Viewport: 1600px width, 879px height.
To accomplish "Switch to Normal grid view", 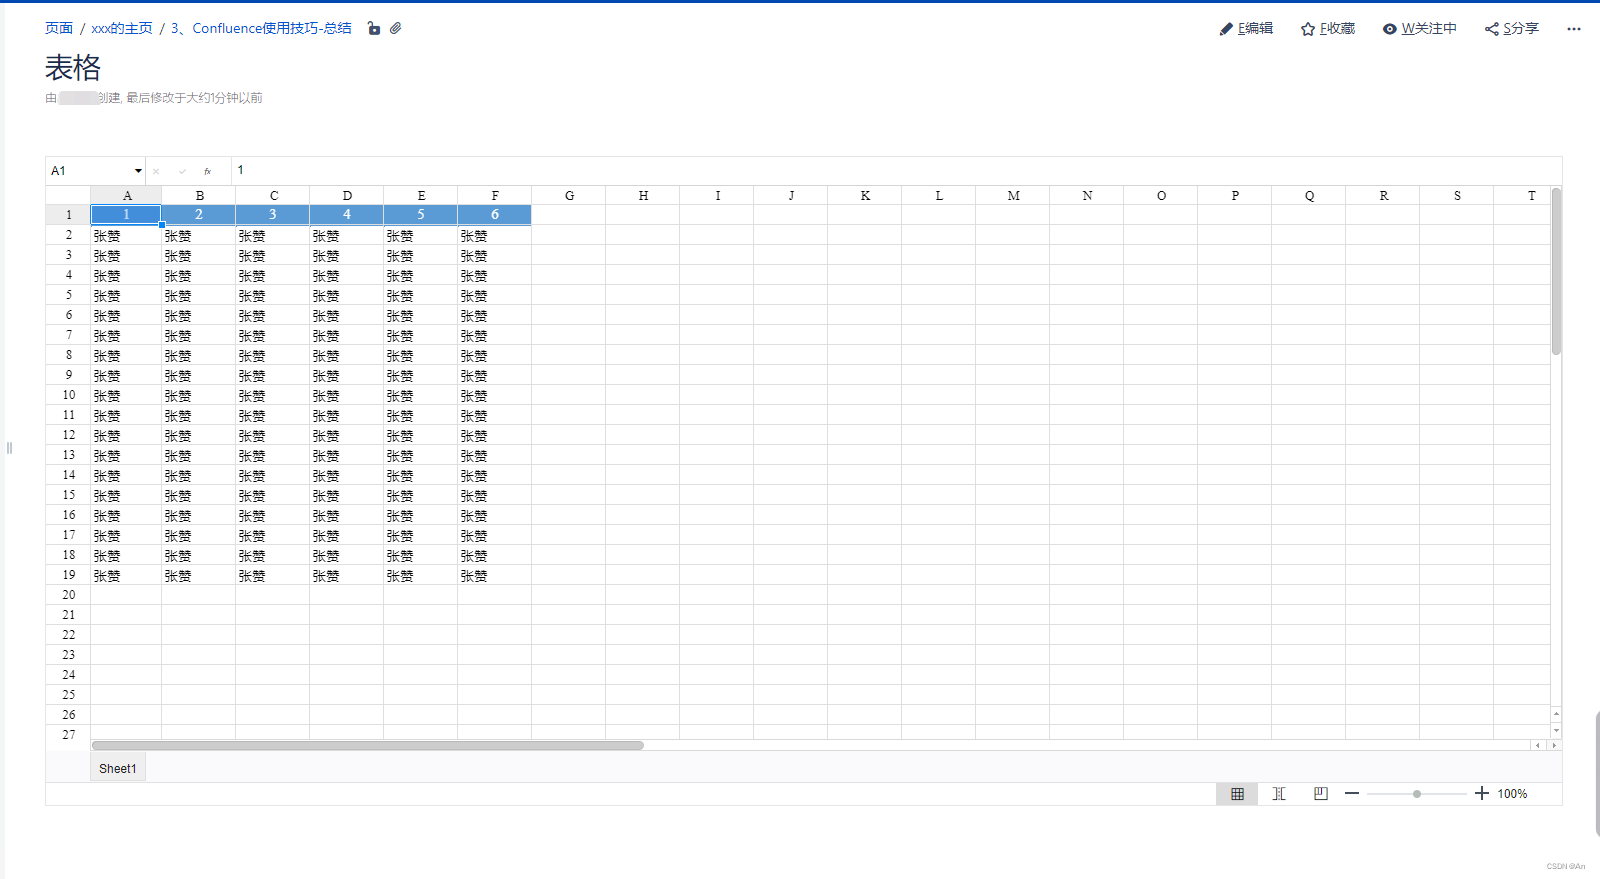I will 1237,794.
